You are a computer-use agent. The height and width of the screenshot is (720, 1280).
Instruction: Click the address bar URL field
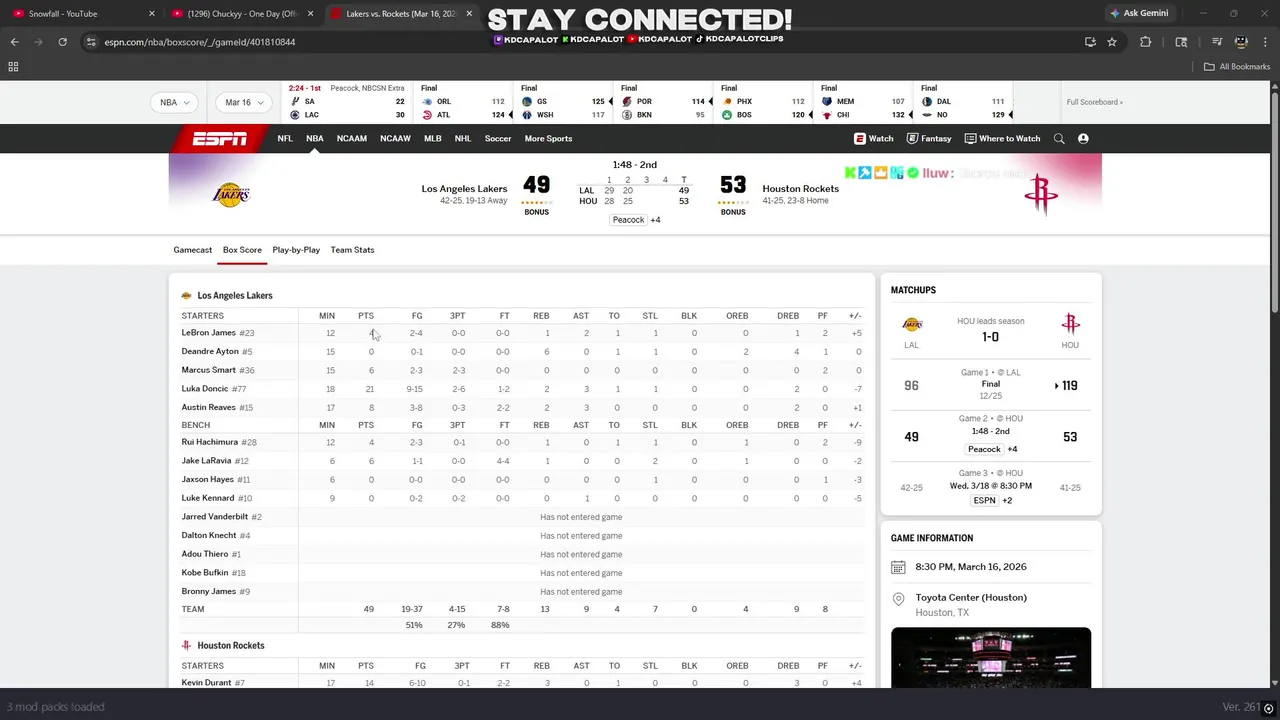click(x=580, y=42)
